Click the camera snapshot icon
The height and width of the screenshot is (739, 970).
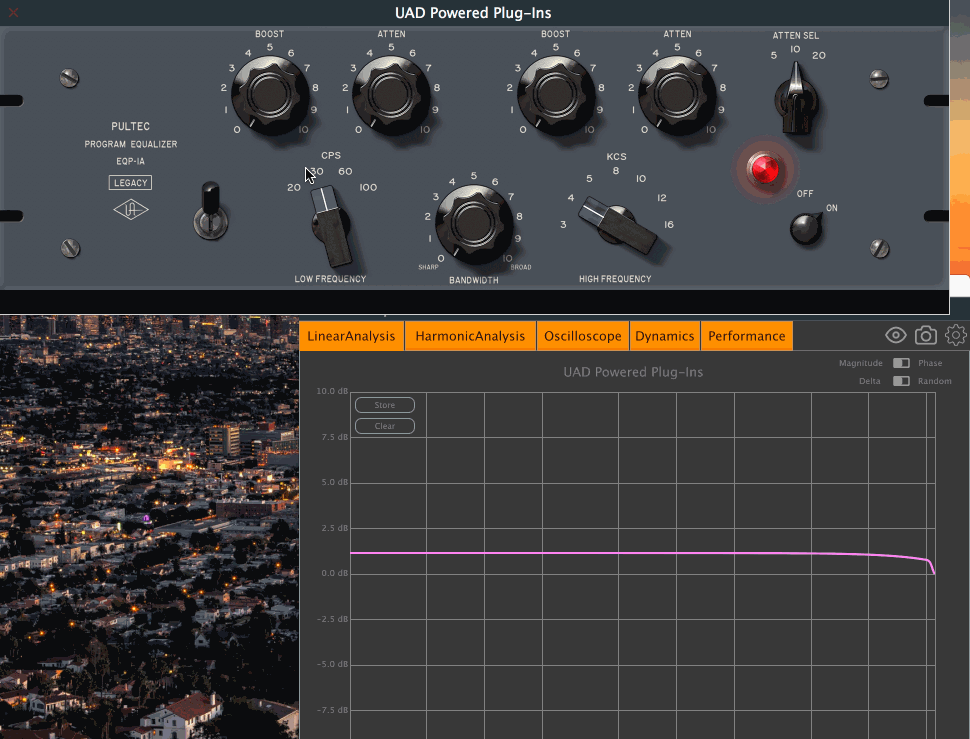pyautogui.click(x=926, y=336)
